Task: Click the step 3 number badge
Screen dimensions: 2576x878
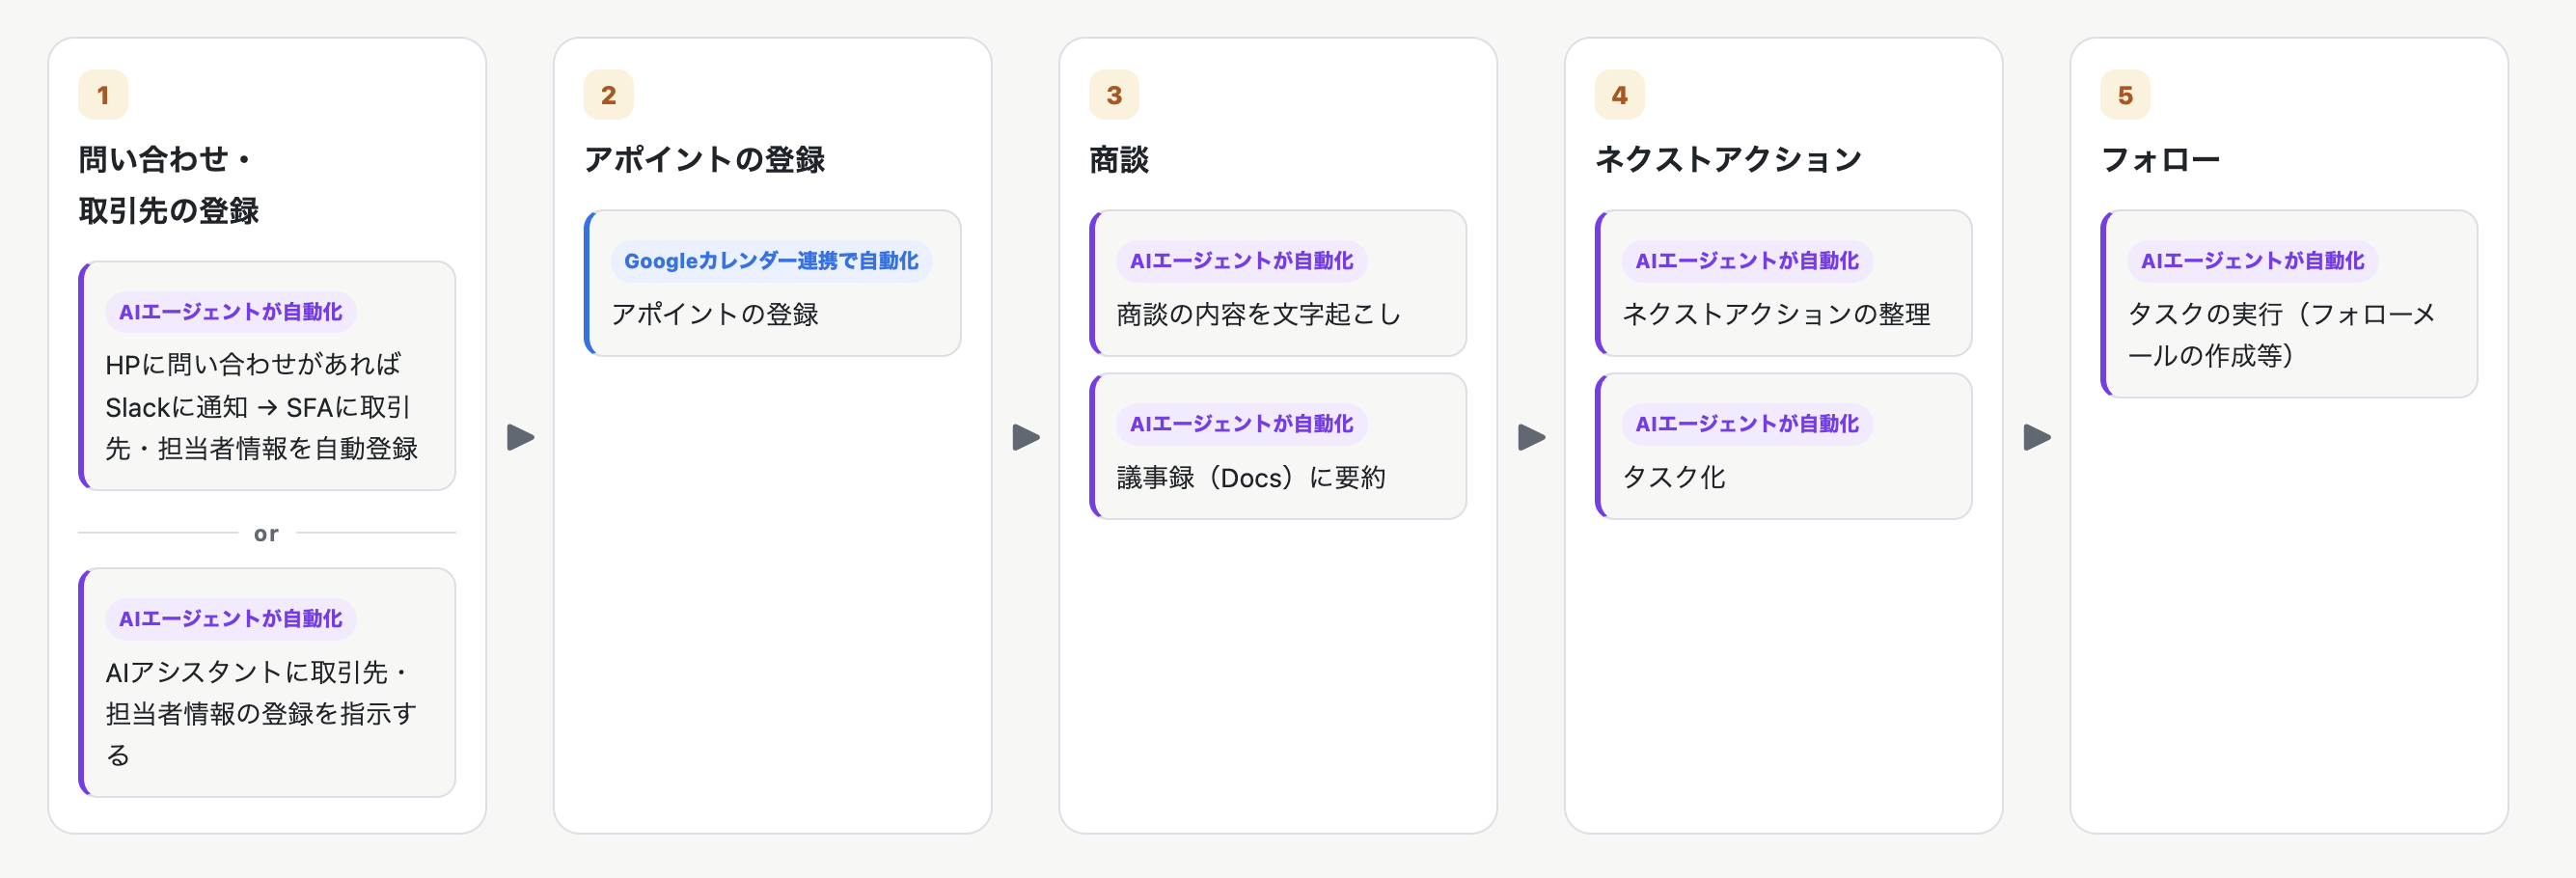Action: pos(1114,95)
